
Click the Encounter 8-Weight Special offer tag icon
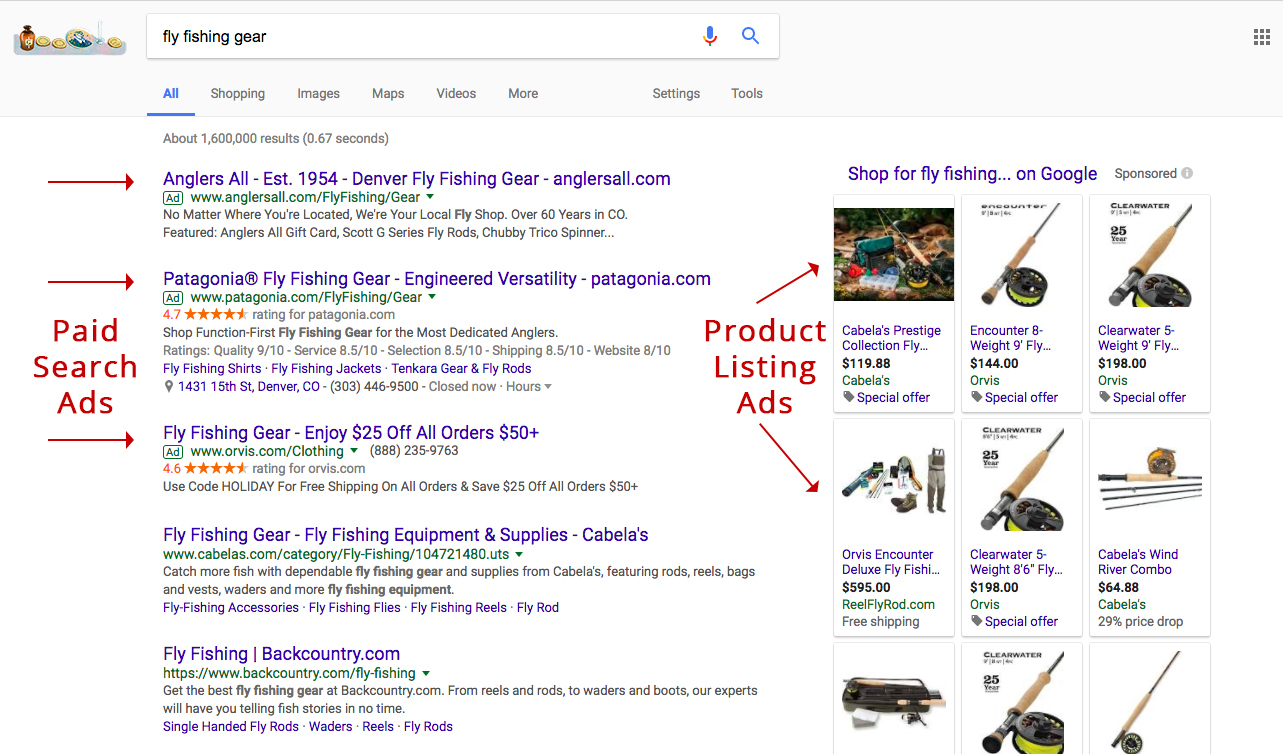pos(976,397)
